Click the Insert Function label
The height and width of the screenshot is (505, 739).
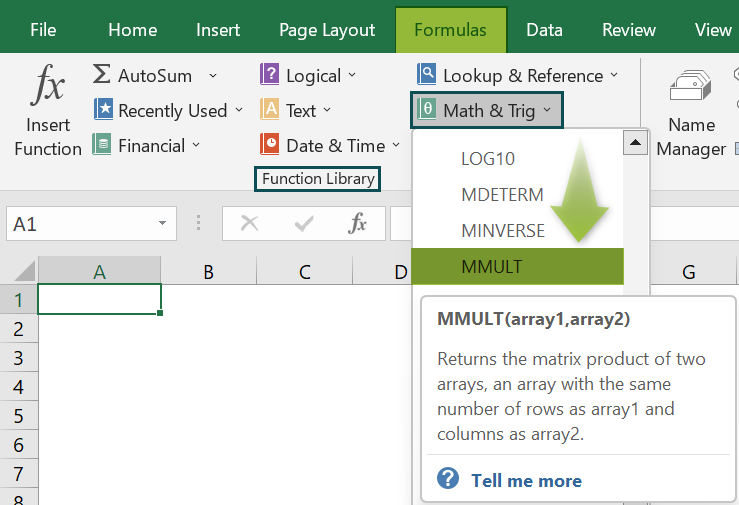(48, 137)
